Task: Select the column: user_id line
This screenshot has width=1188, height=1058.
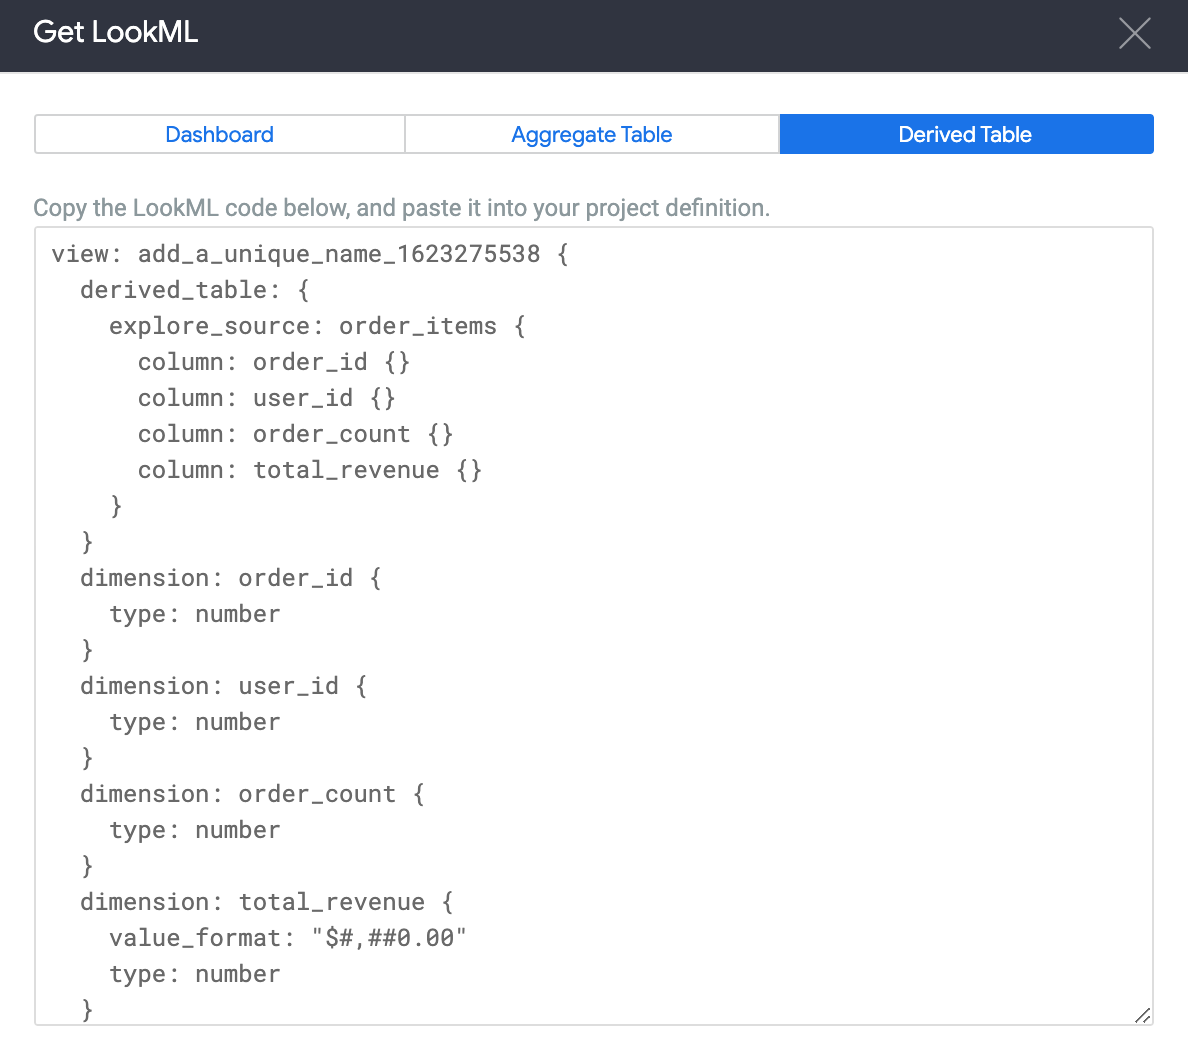Action: click(266, 397)
